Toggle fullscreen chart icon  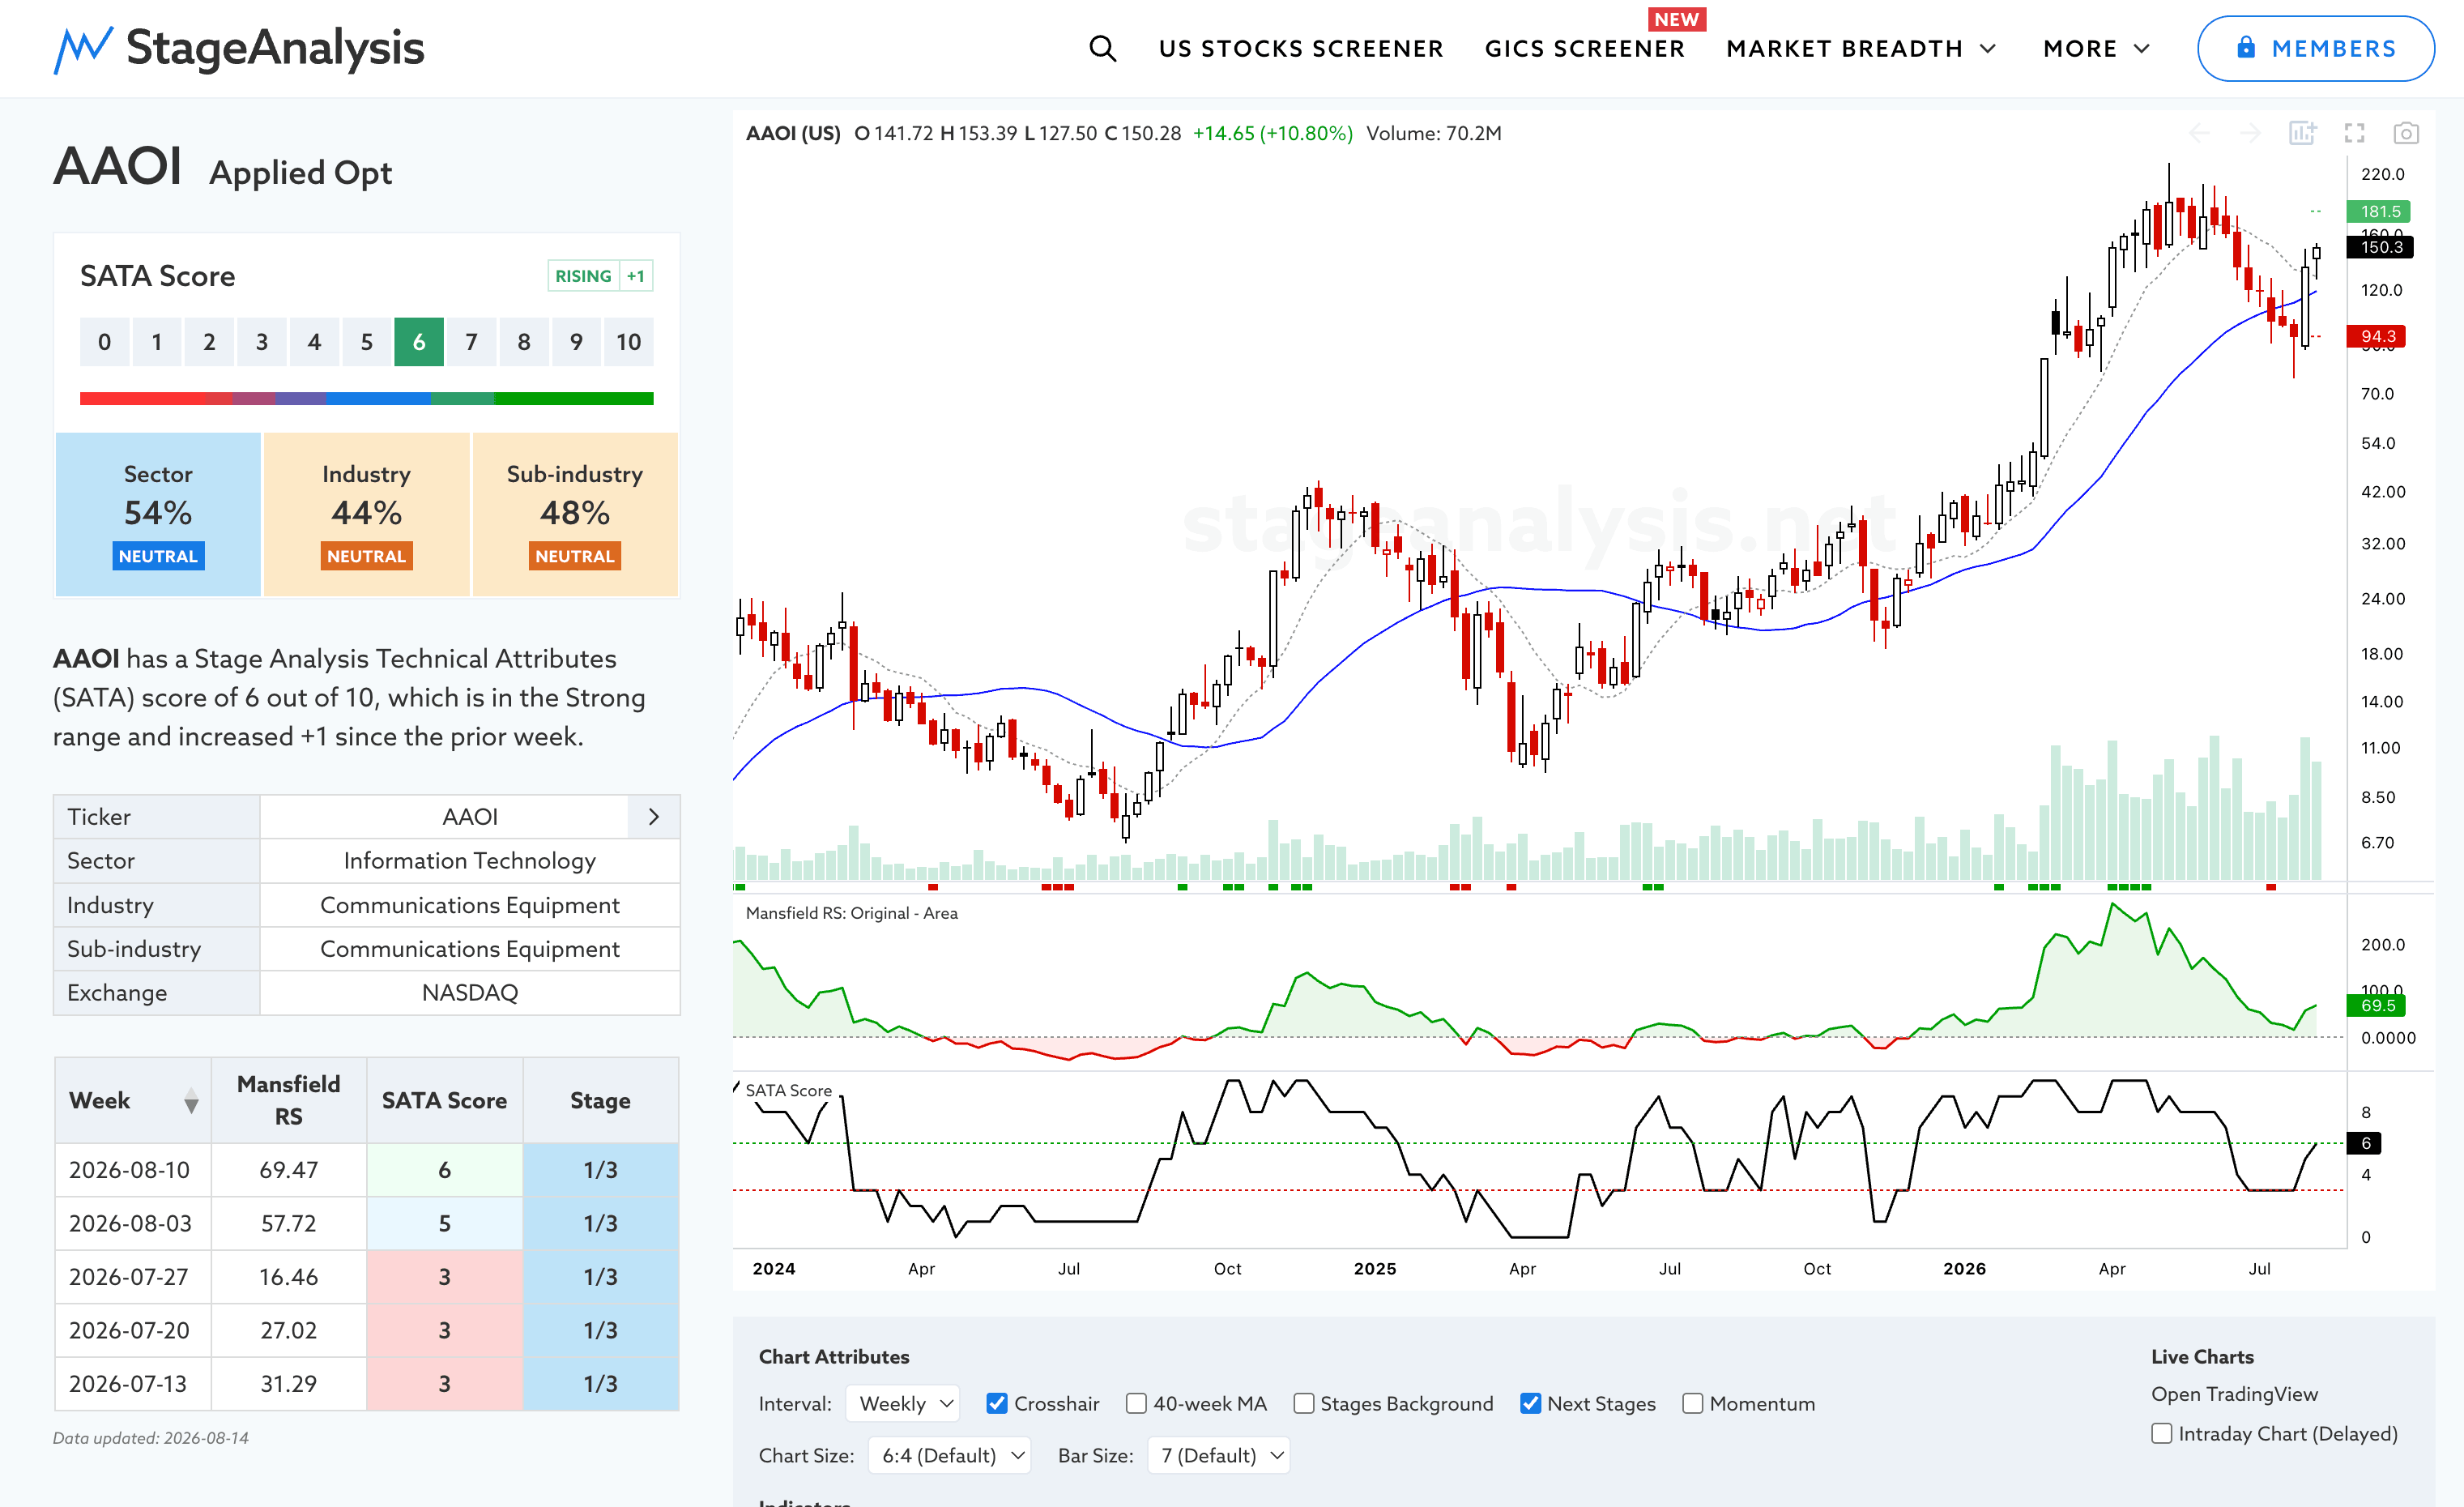tap(2354, 133)
